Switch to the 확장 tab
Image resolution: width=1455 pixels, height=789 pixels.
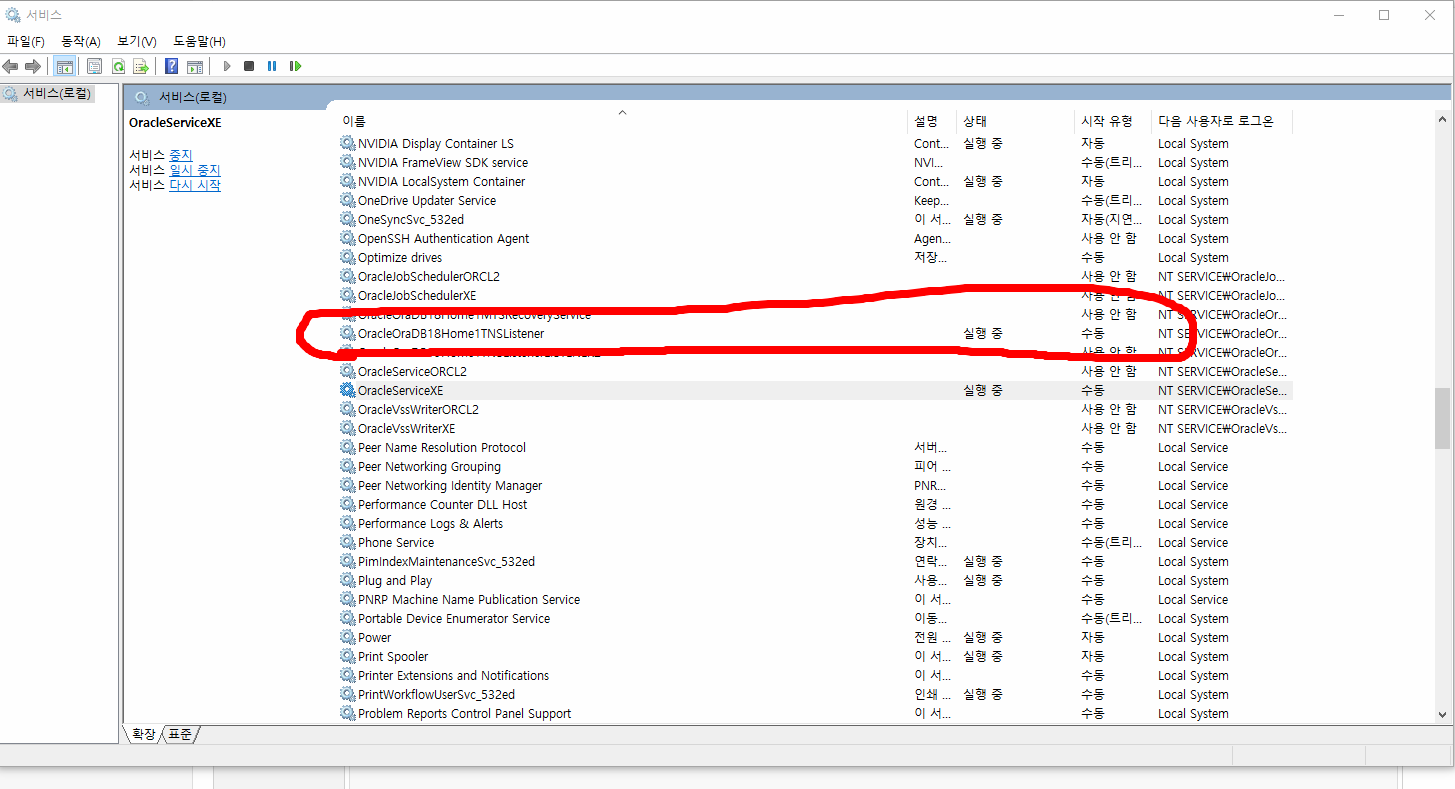pos(144,734)
